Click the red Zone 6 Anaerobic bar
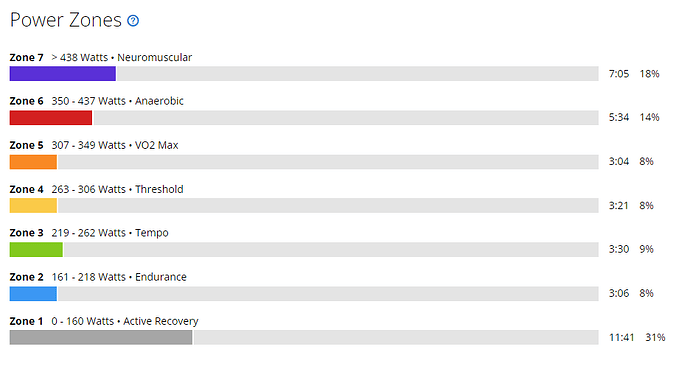This screenshot has height=366, width=690. pyautogui.click(x=51, y=117)
